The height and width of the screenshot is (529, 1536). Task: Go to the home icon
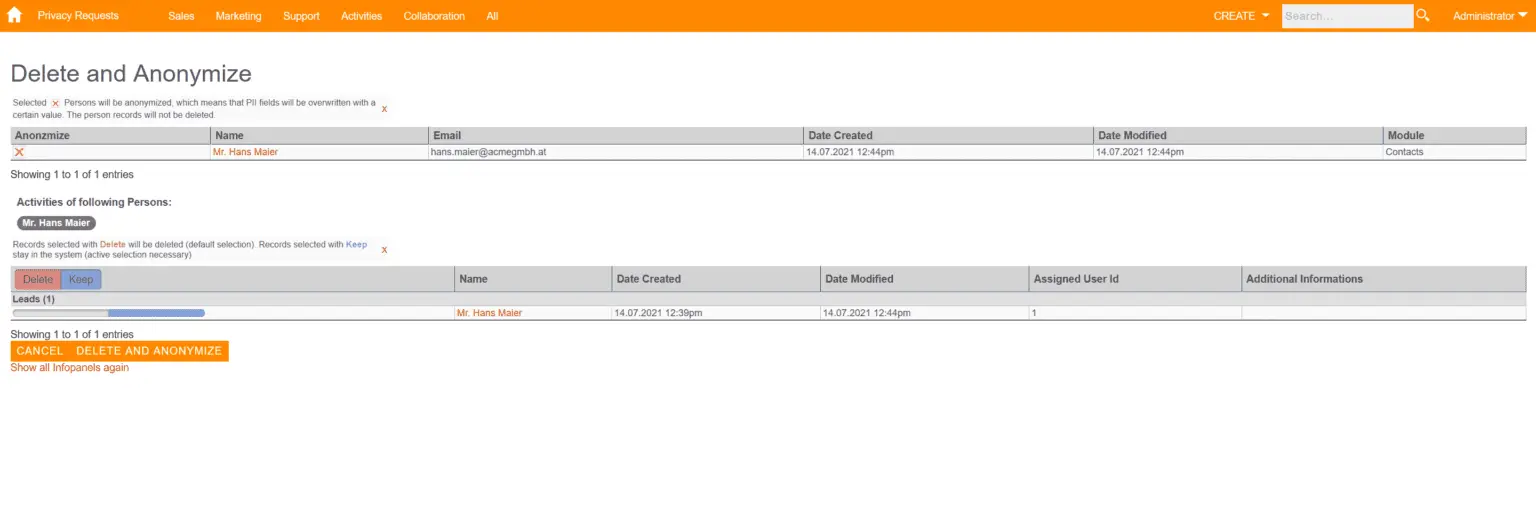click(14, 15)
